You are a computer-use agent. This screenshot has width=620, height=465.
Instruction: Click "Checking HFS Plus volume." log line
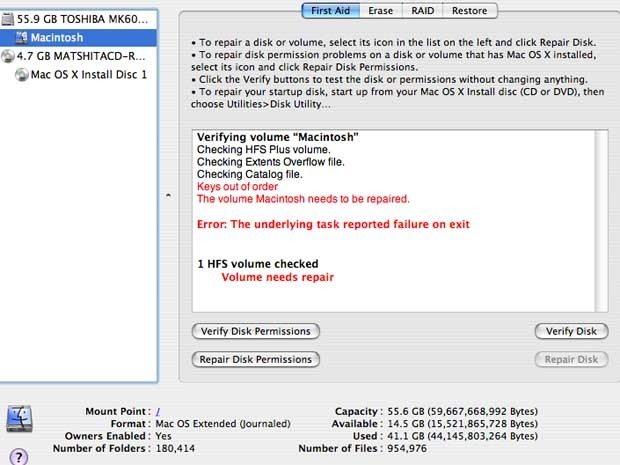pyautogui.click(x=263, y=150)
